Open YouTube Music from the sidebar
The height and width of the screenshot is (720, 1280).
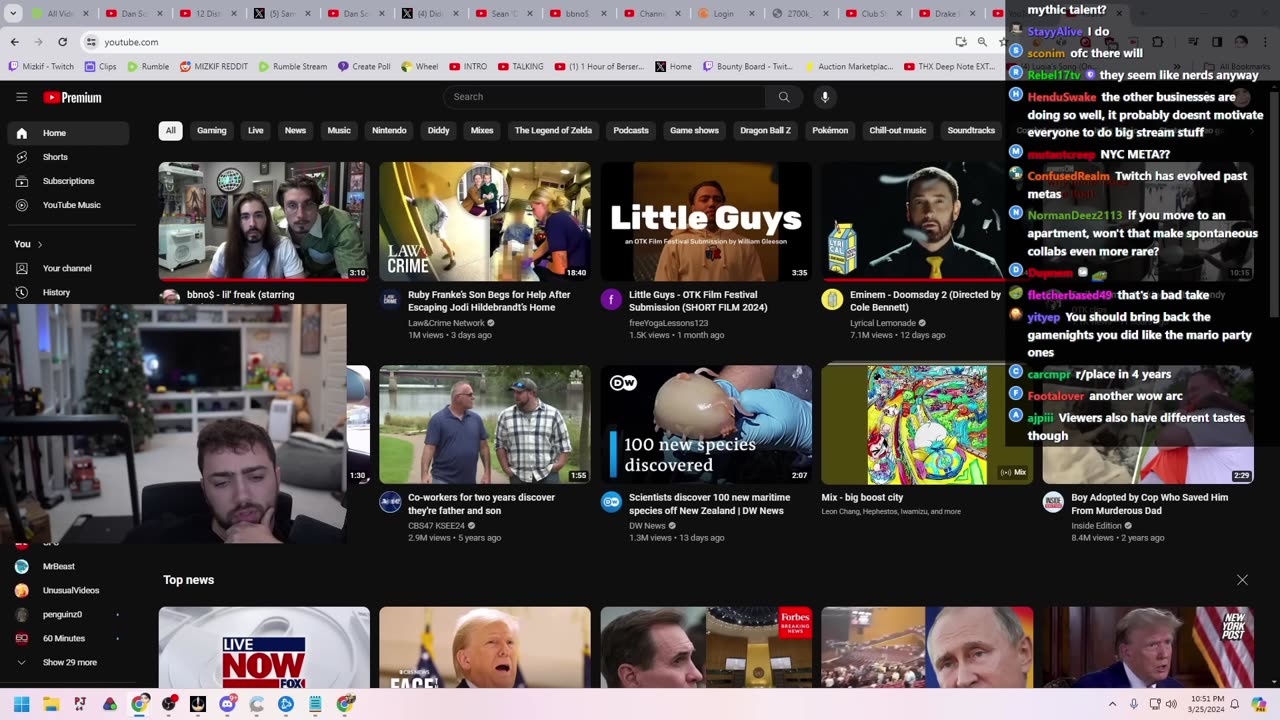(x=68, y=205)
